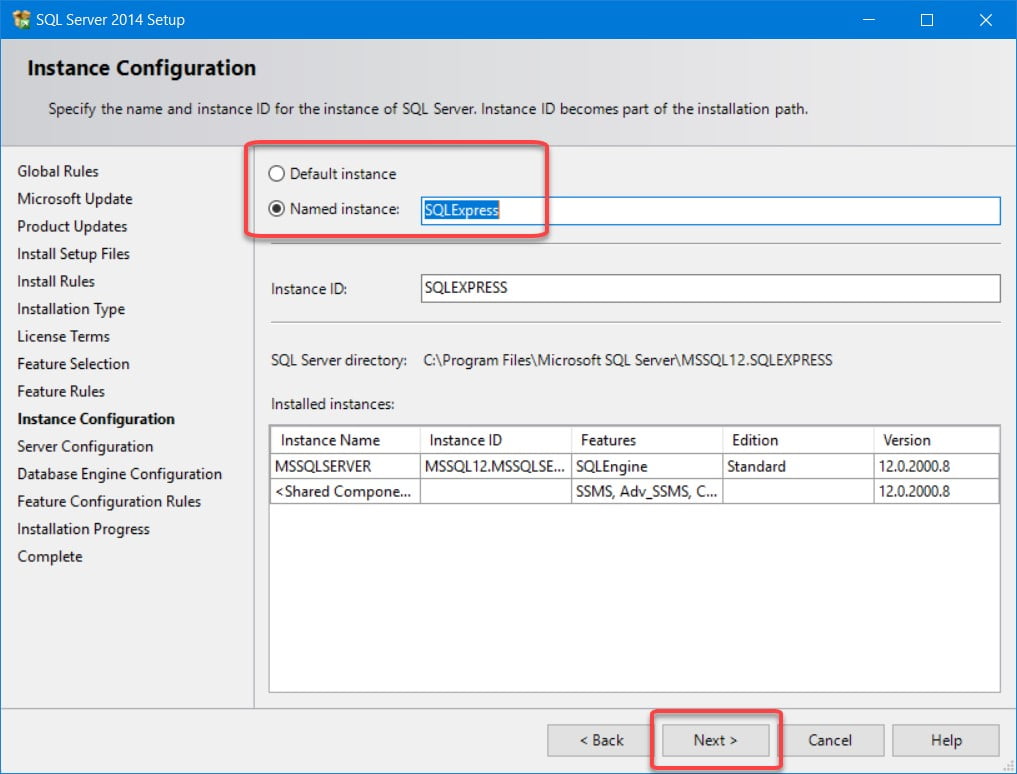Maximize the SQL Server 2014 Setup window

927,19
